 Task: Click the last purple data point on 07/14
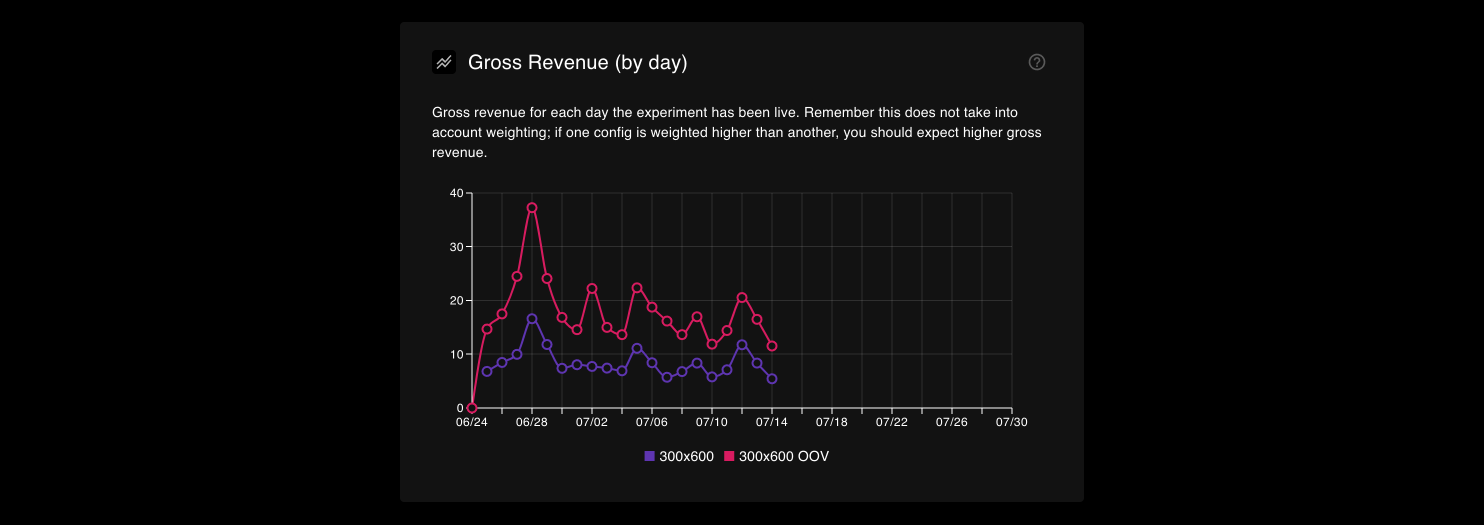(772, 379)
